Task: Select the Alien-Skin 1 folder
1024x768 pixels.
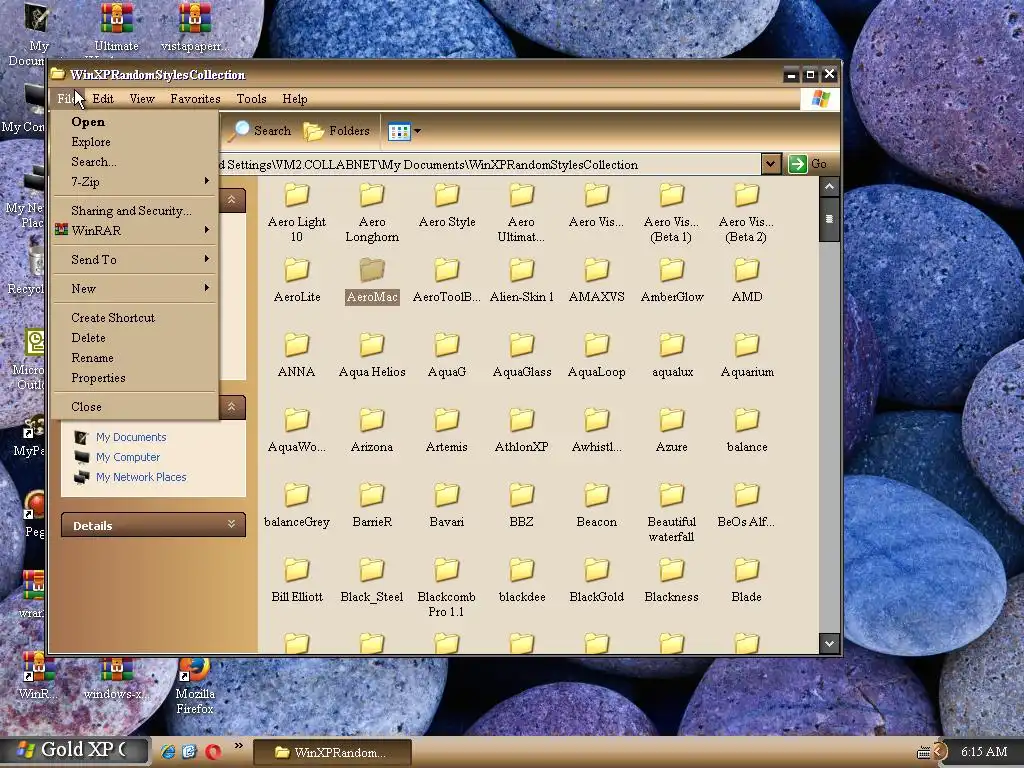Action: (x=521, y=281)
